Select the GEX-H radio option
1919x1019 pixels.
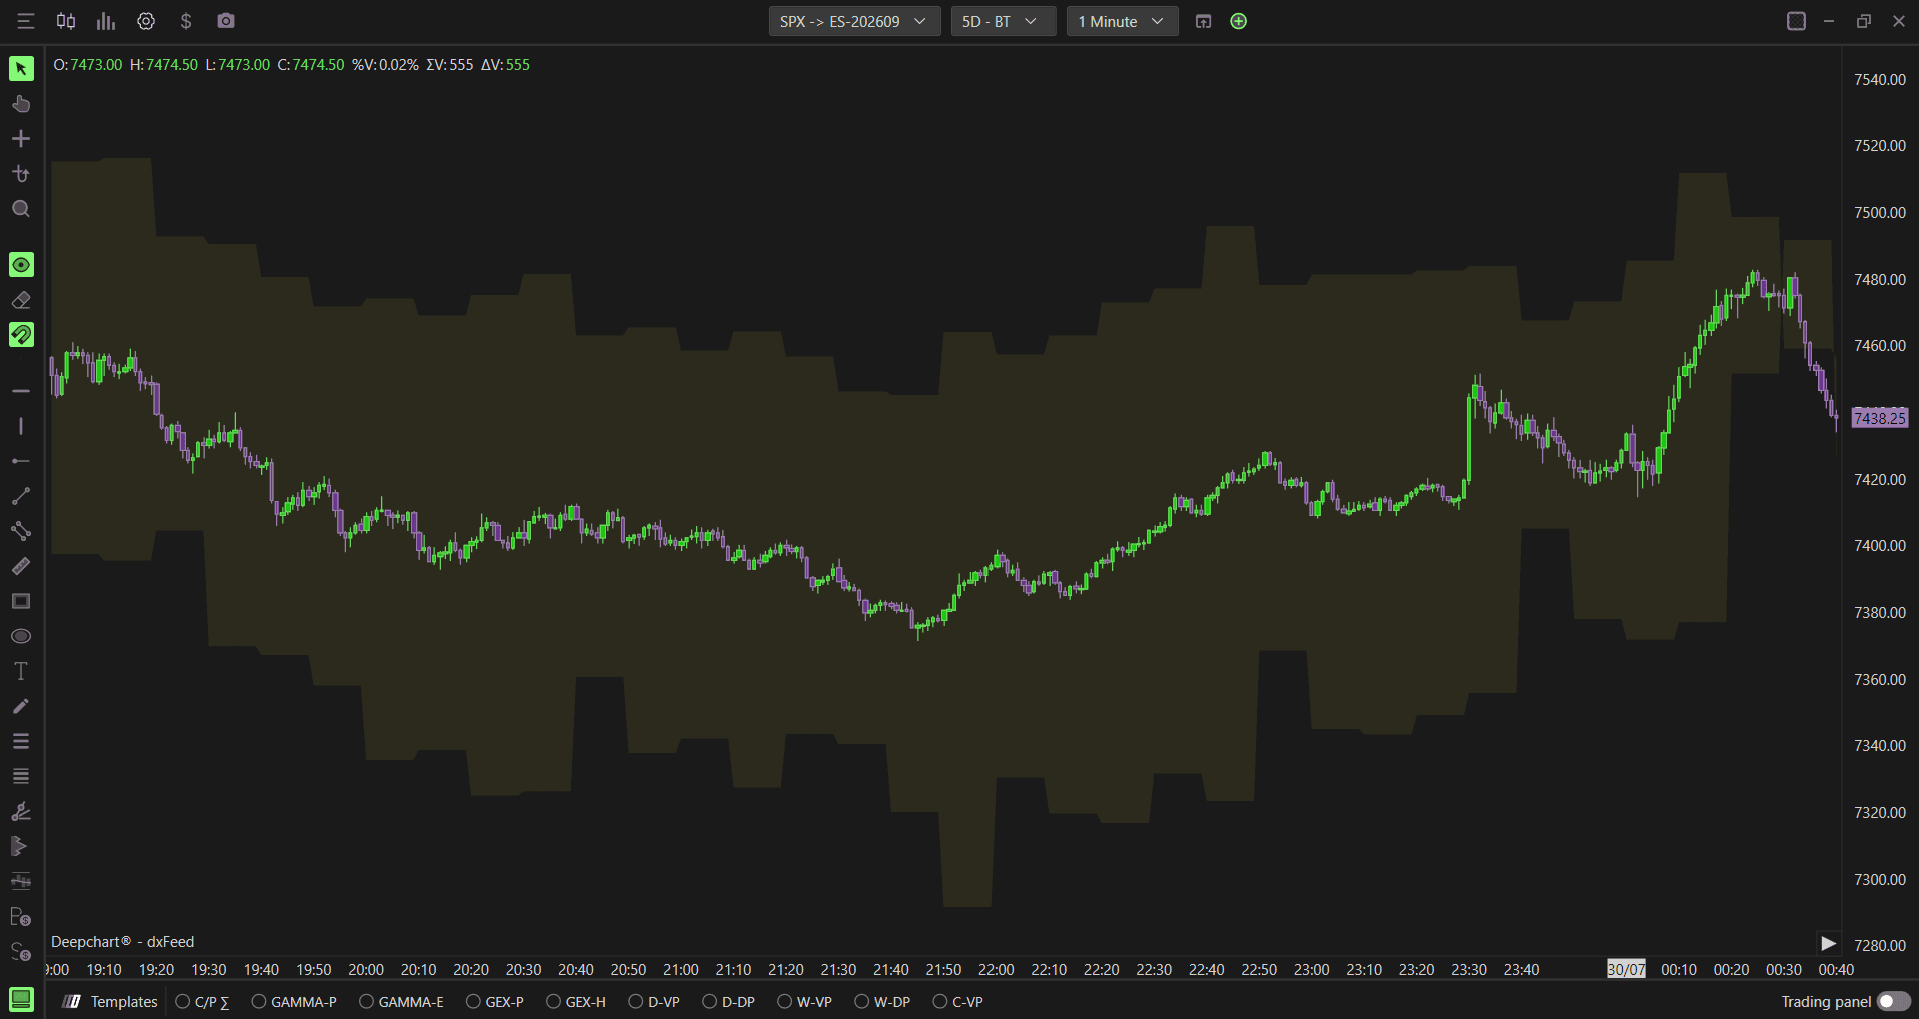tap(576, 1002)
